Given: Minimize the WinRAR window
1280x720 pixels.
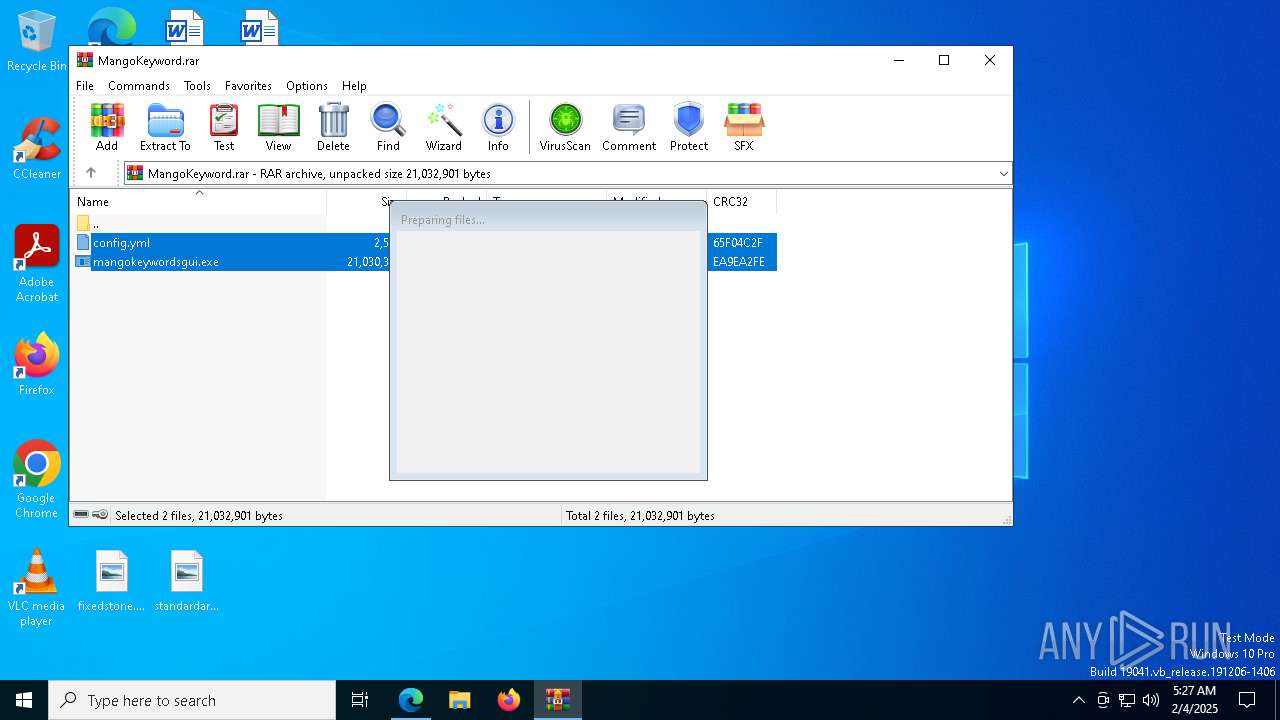Looking at the screenshot, I should pyautogui.click(x=898, y=61).
